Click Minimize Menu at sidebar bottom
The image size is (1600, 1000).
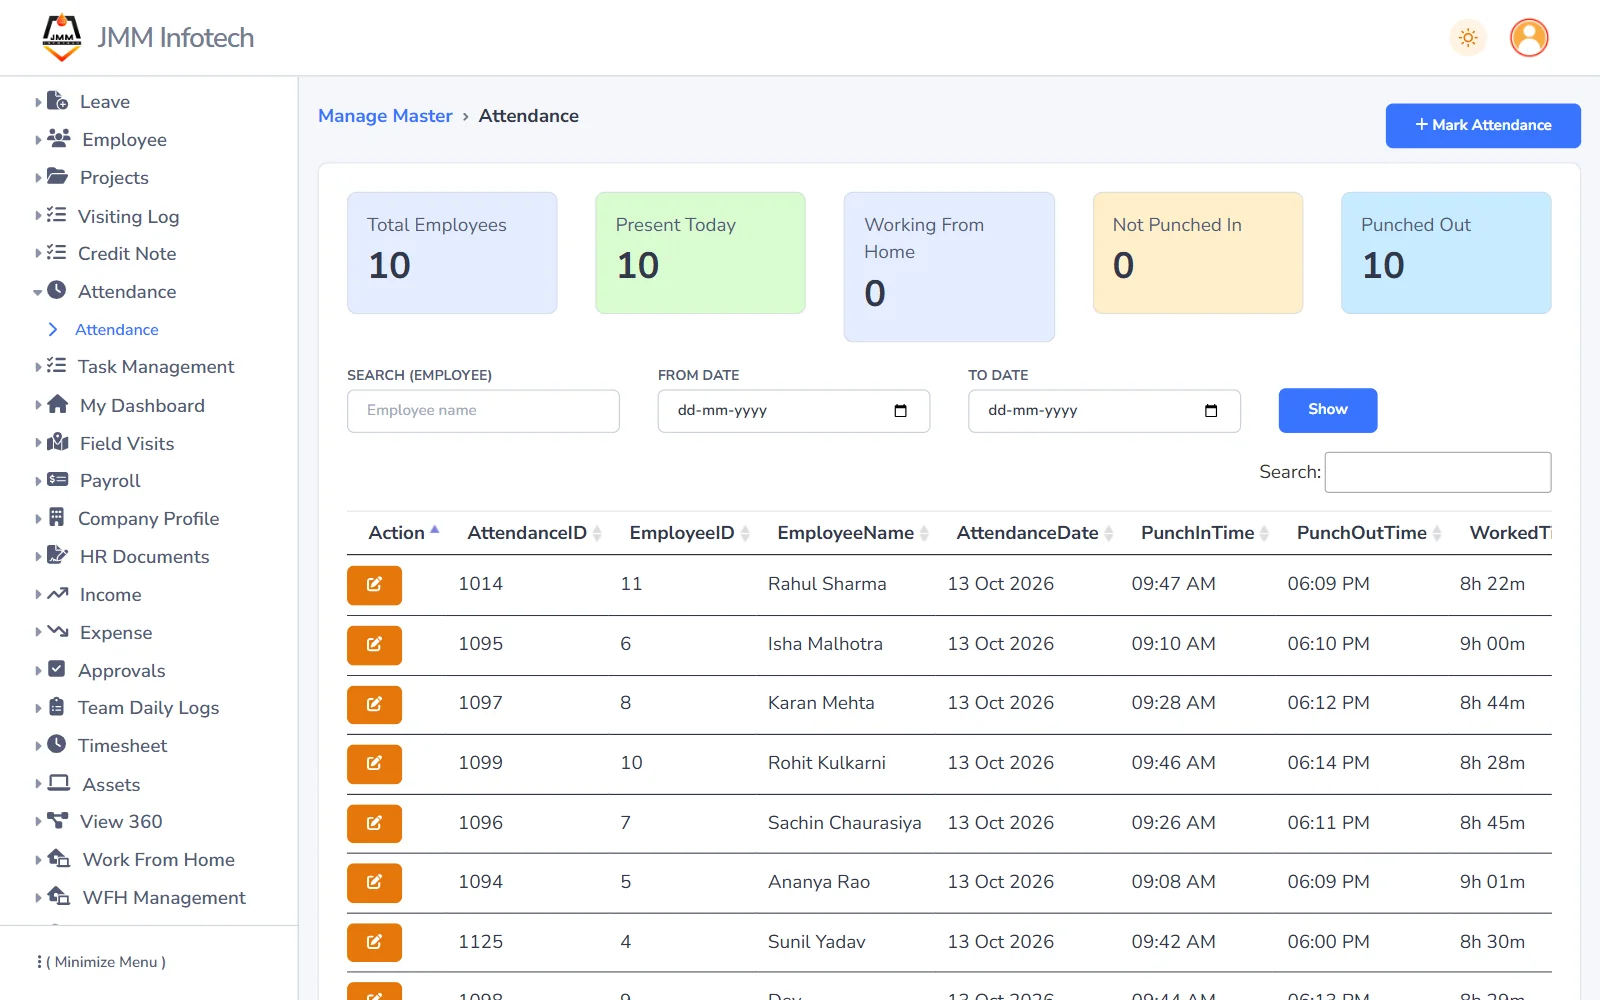click(x=101, y=962)
